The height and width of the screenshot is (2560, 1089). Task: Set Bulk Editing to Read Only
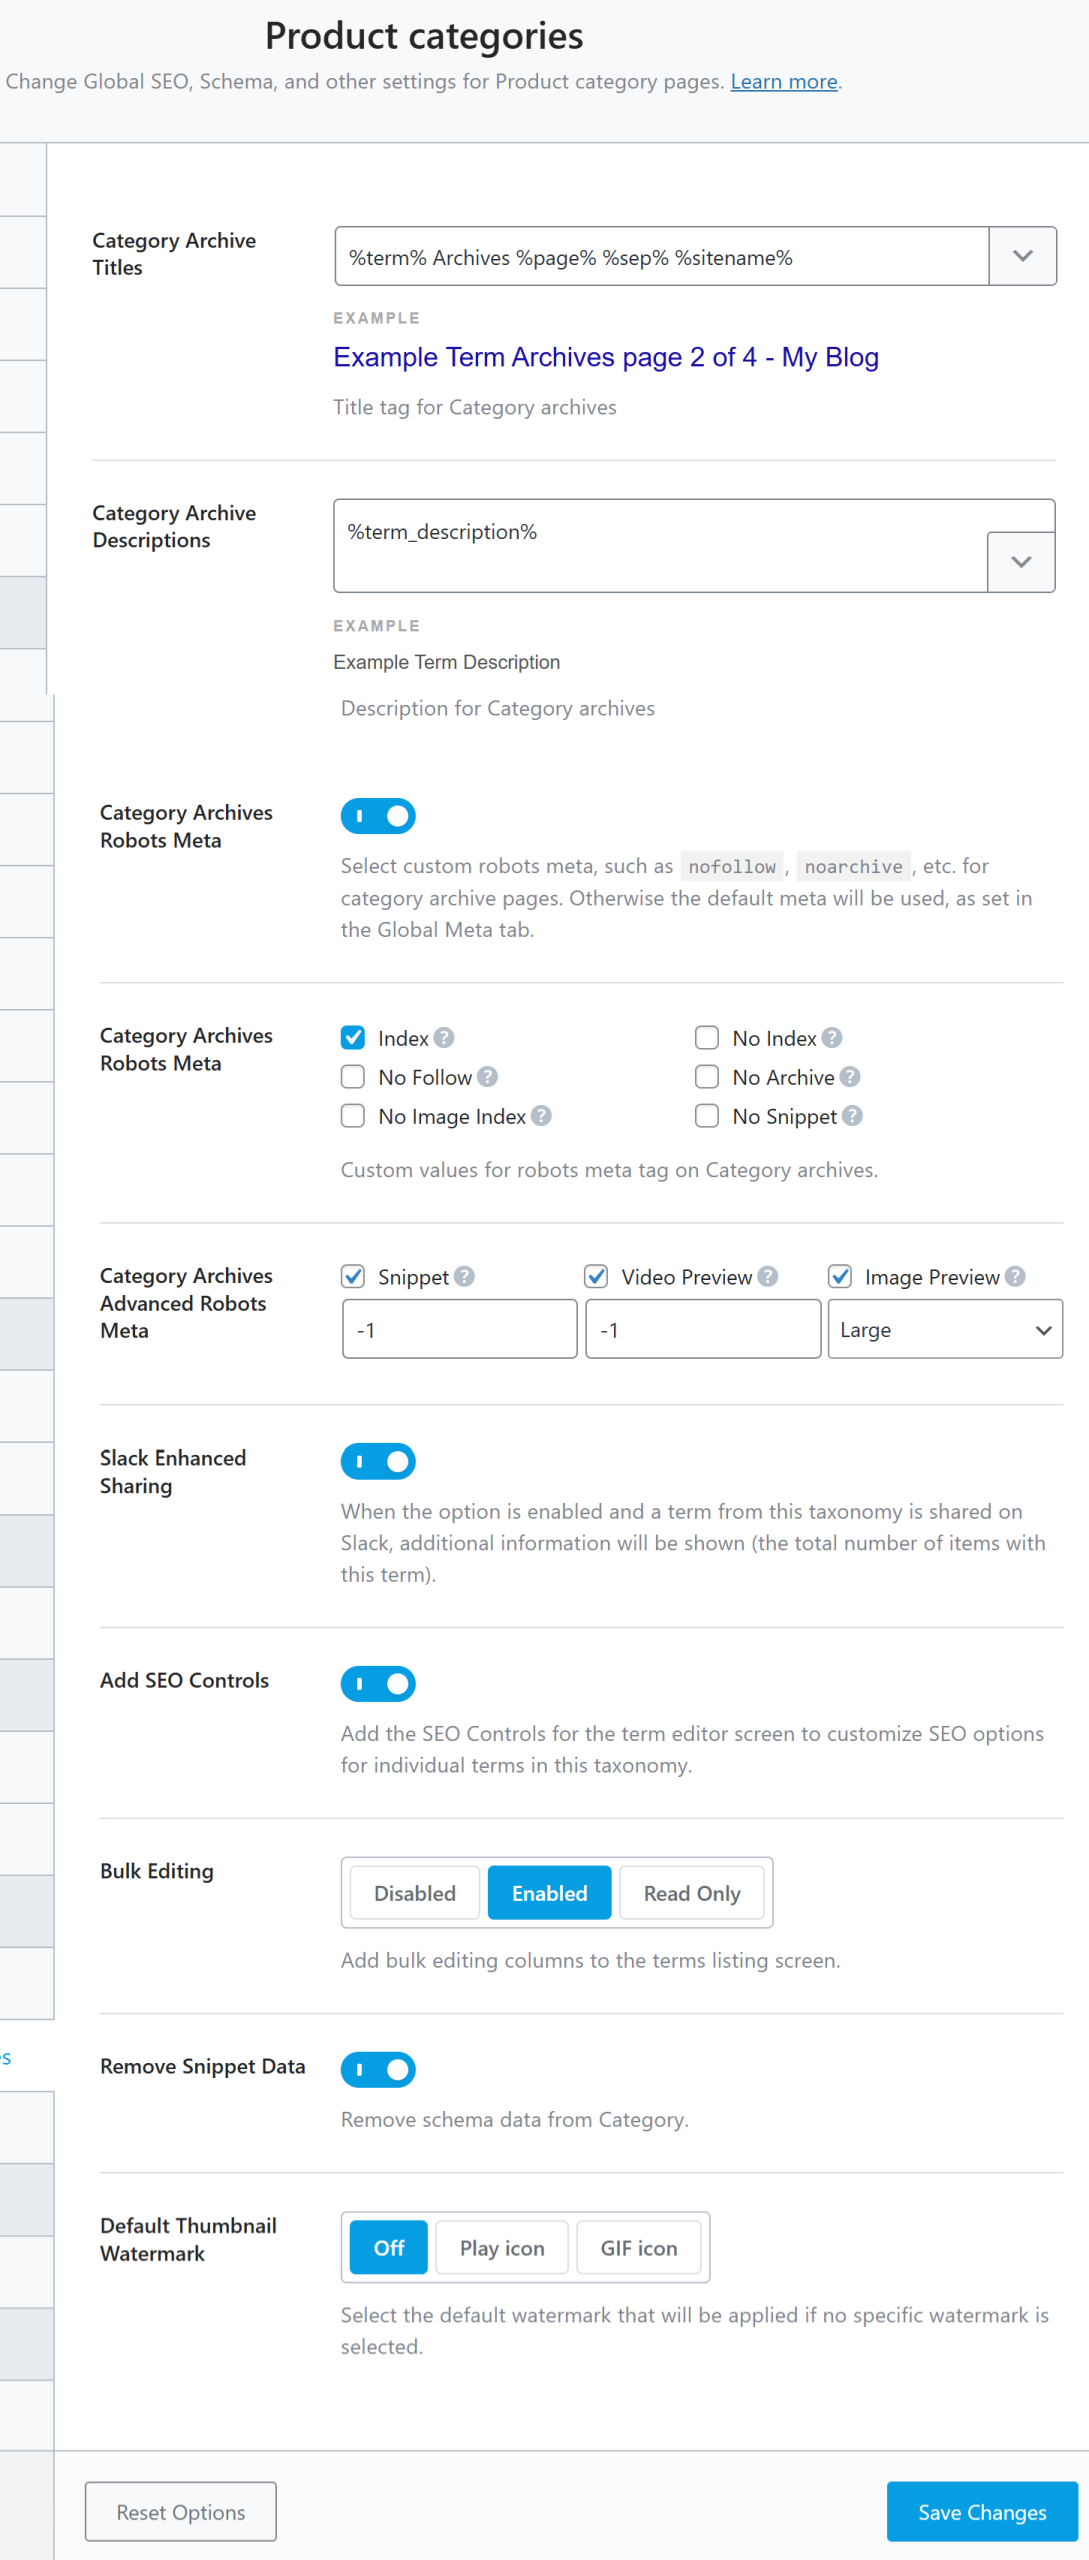(692, 1893)
